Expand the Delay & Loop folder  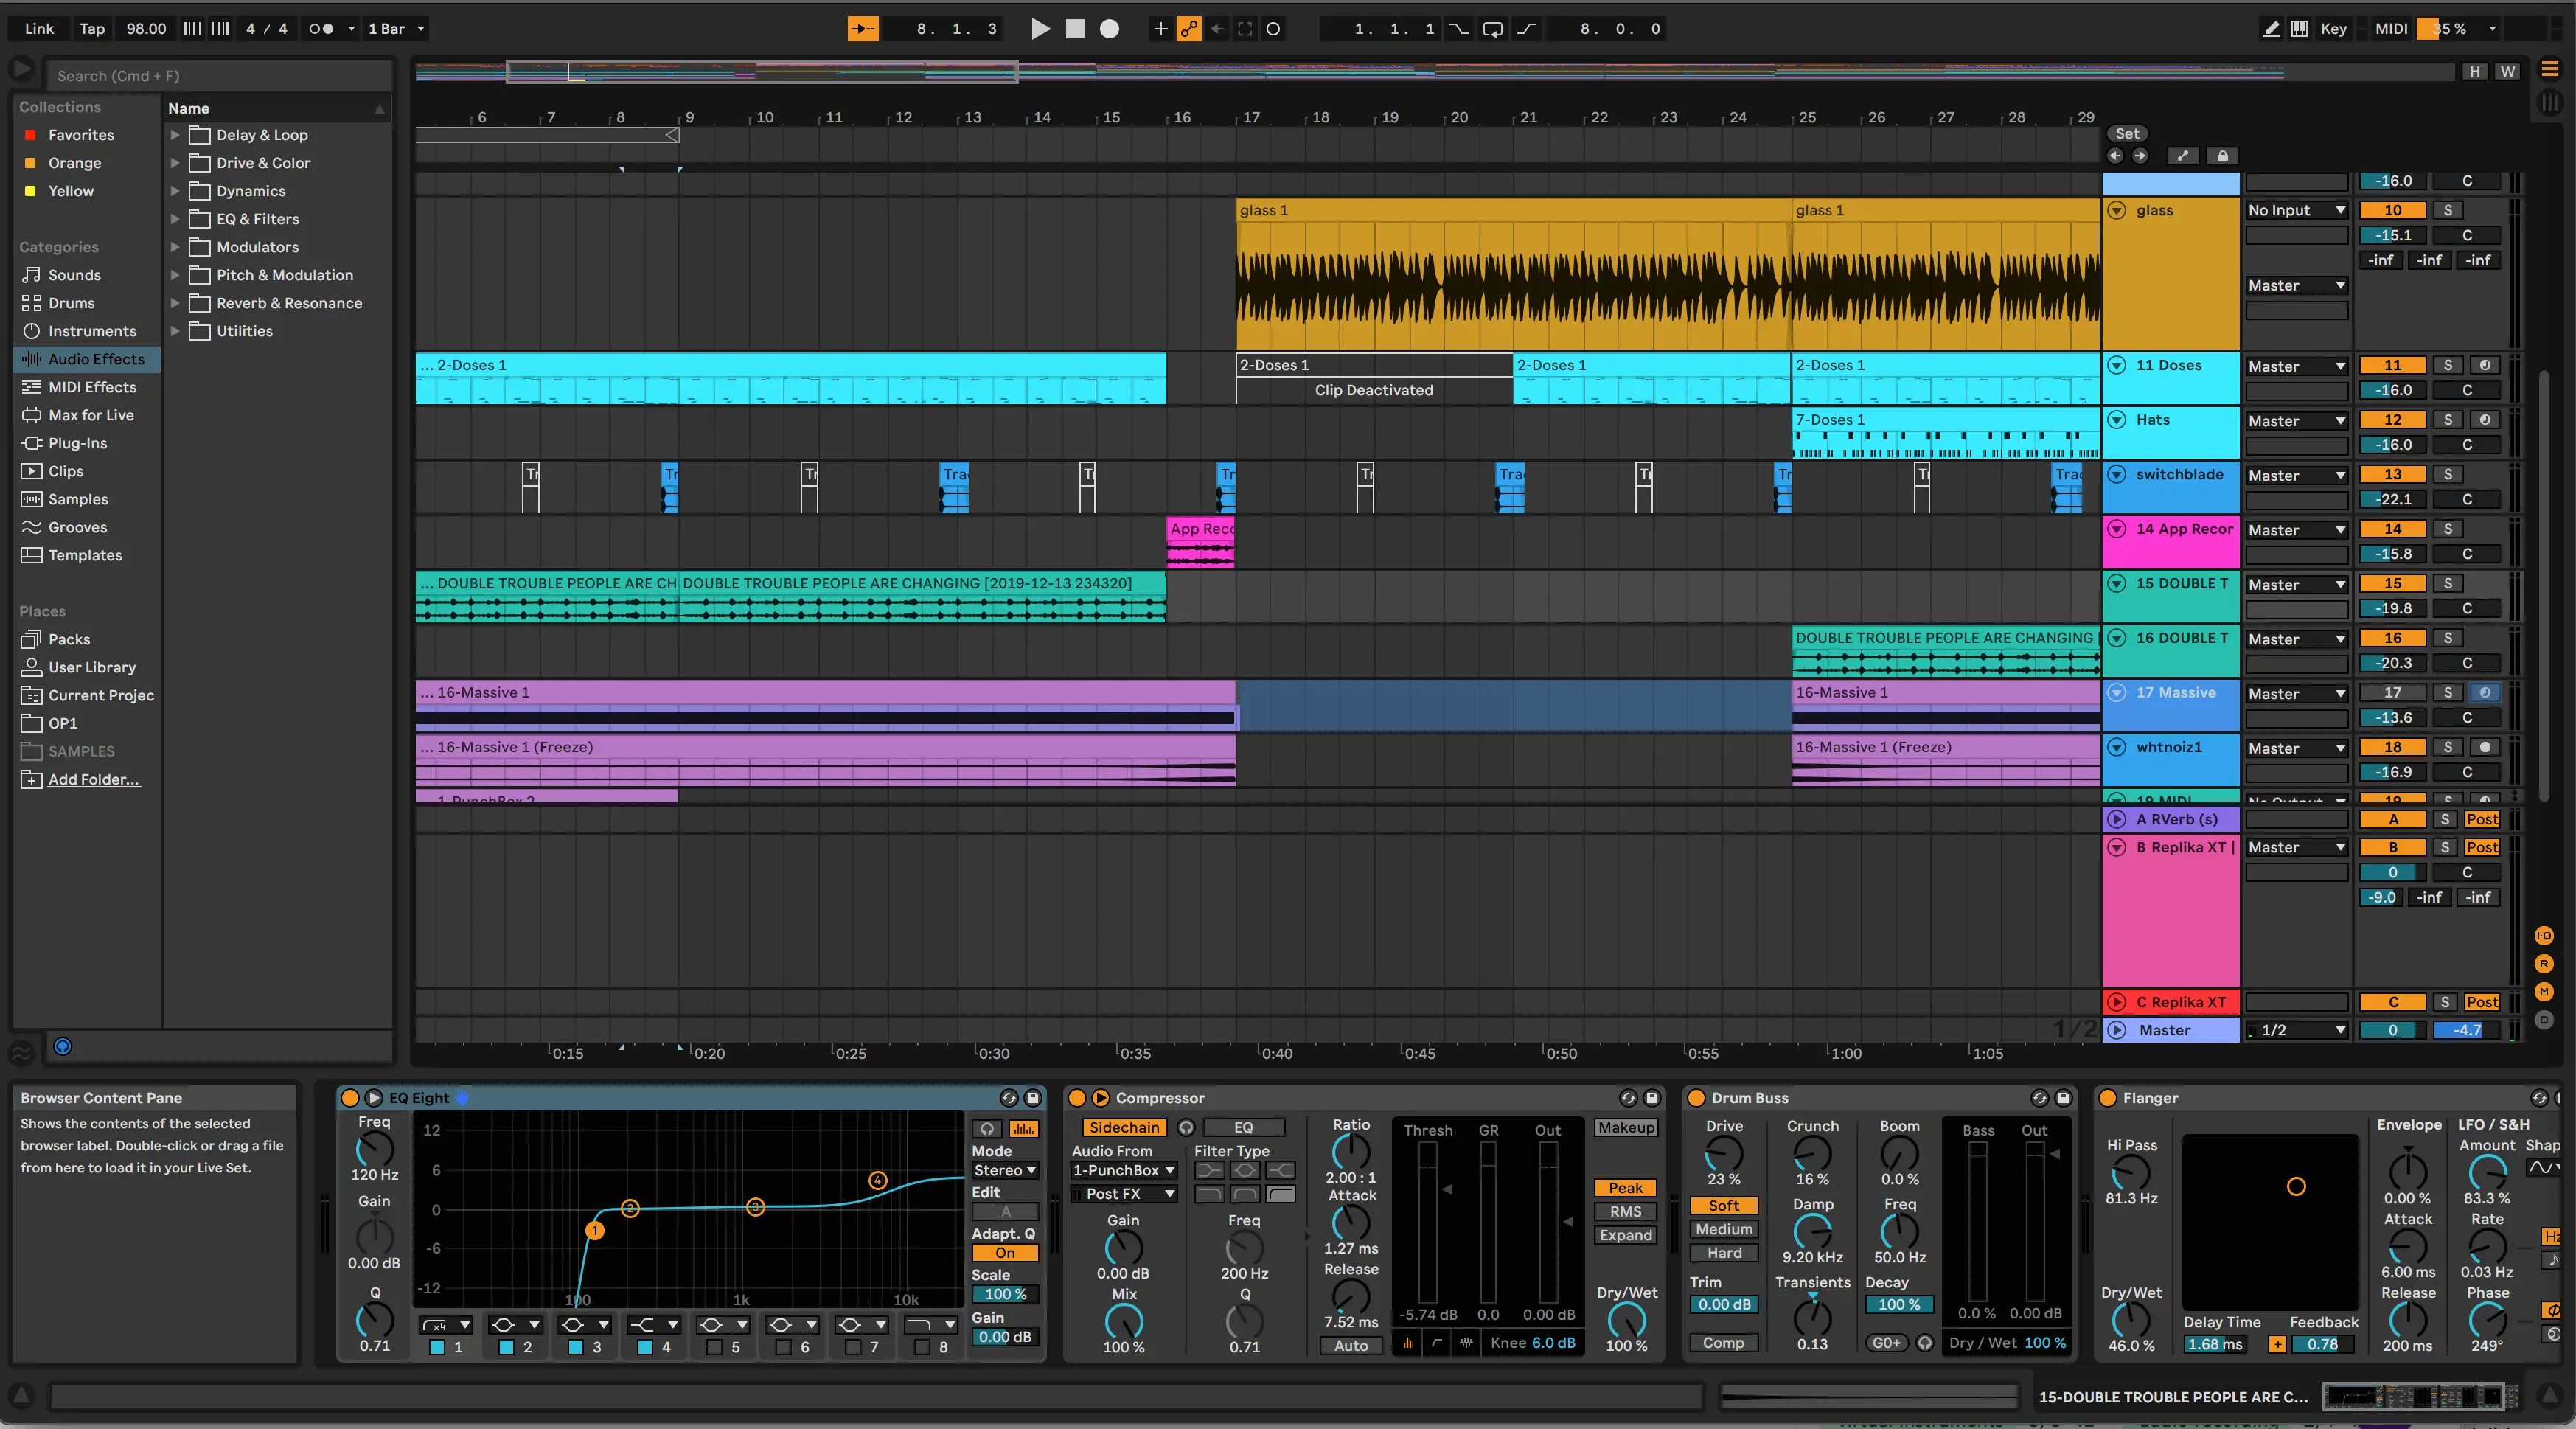point(175,135)
